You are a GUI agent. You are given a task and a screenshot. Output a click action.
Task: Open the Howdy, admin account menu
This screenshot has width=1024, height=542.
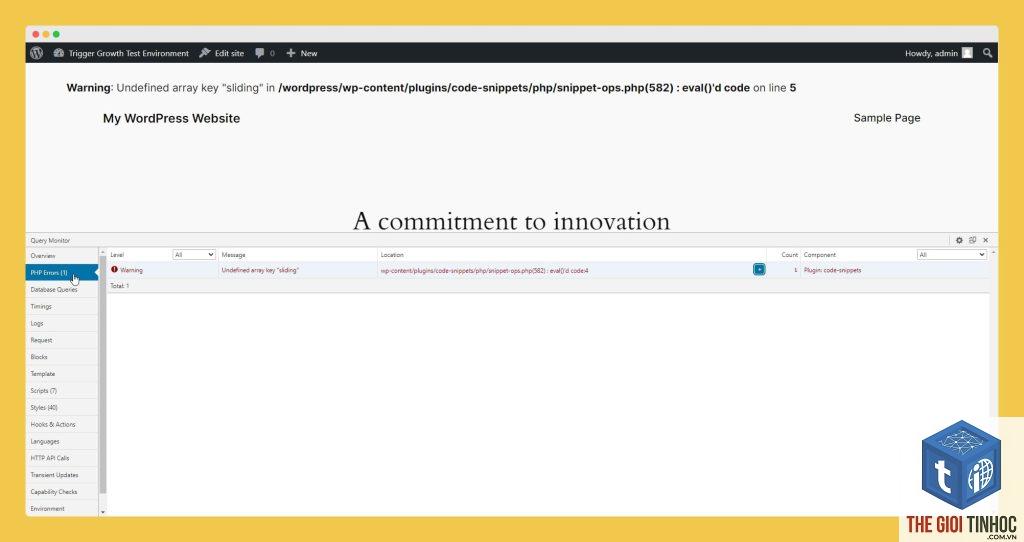(x=931, y=54)
